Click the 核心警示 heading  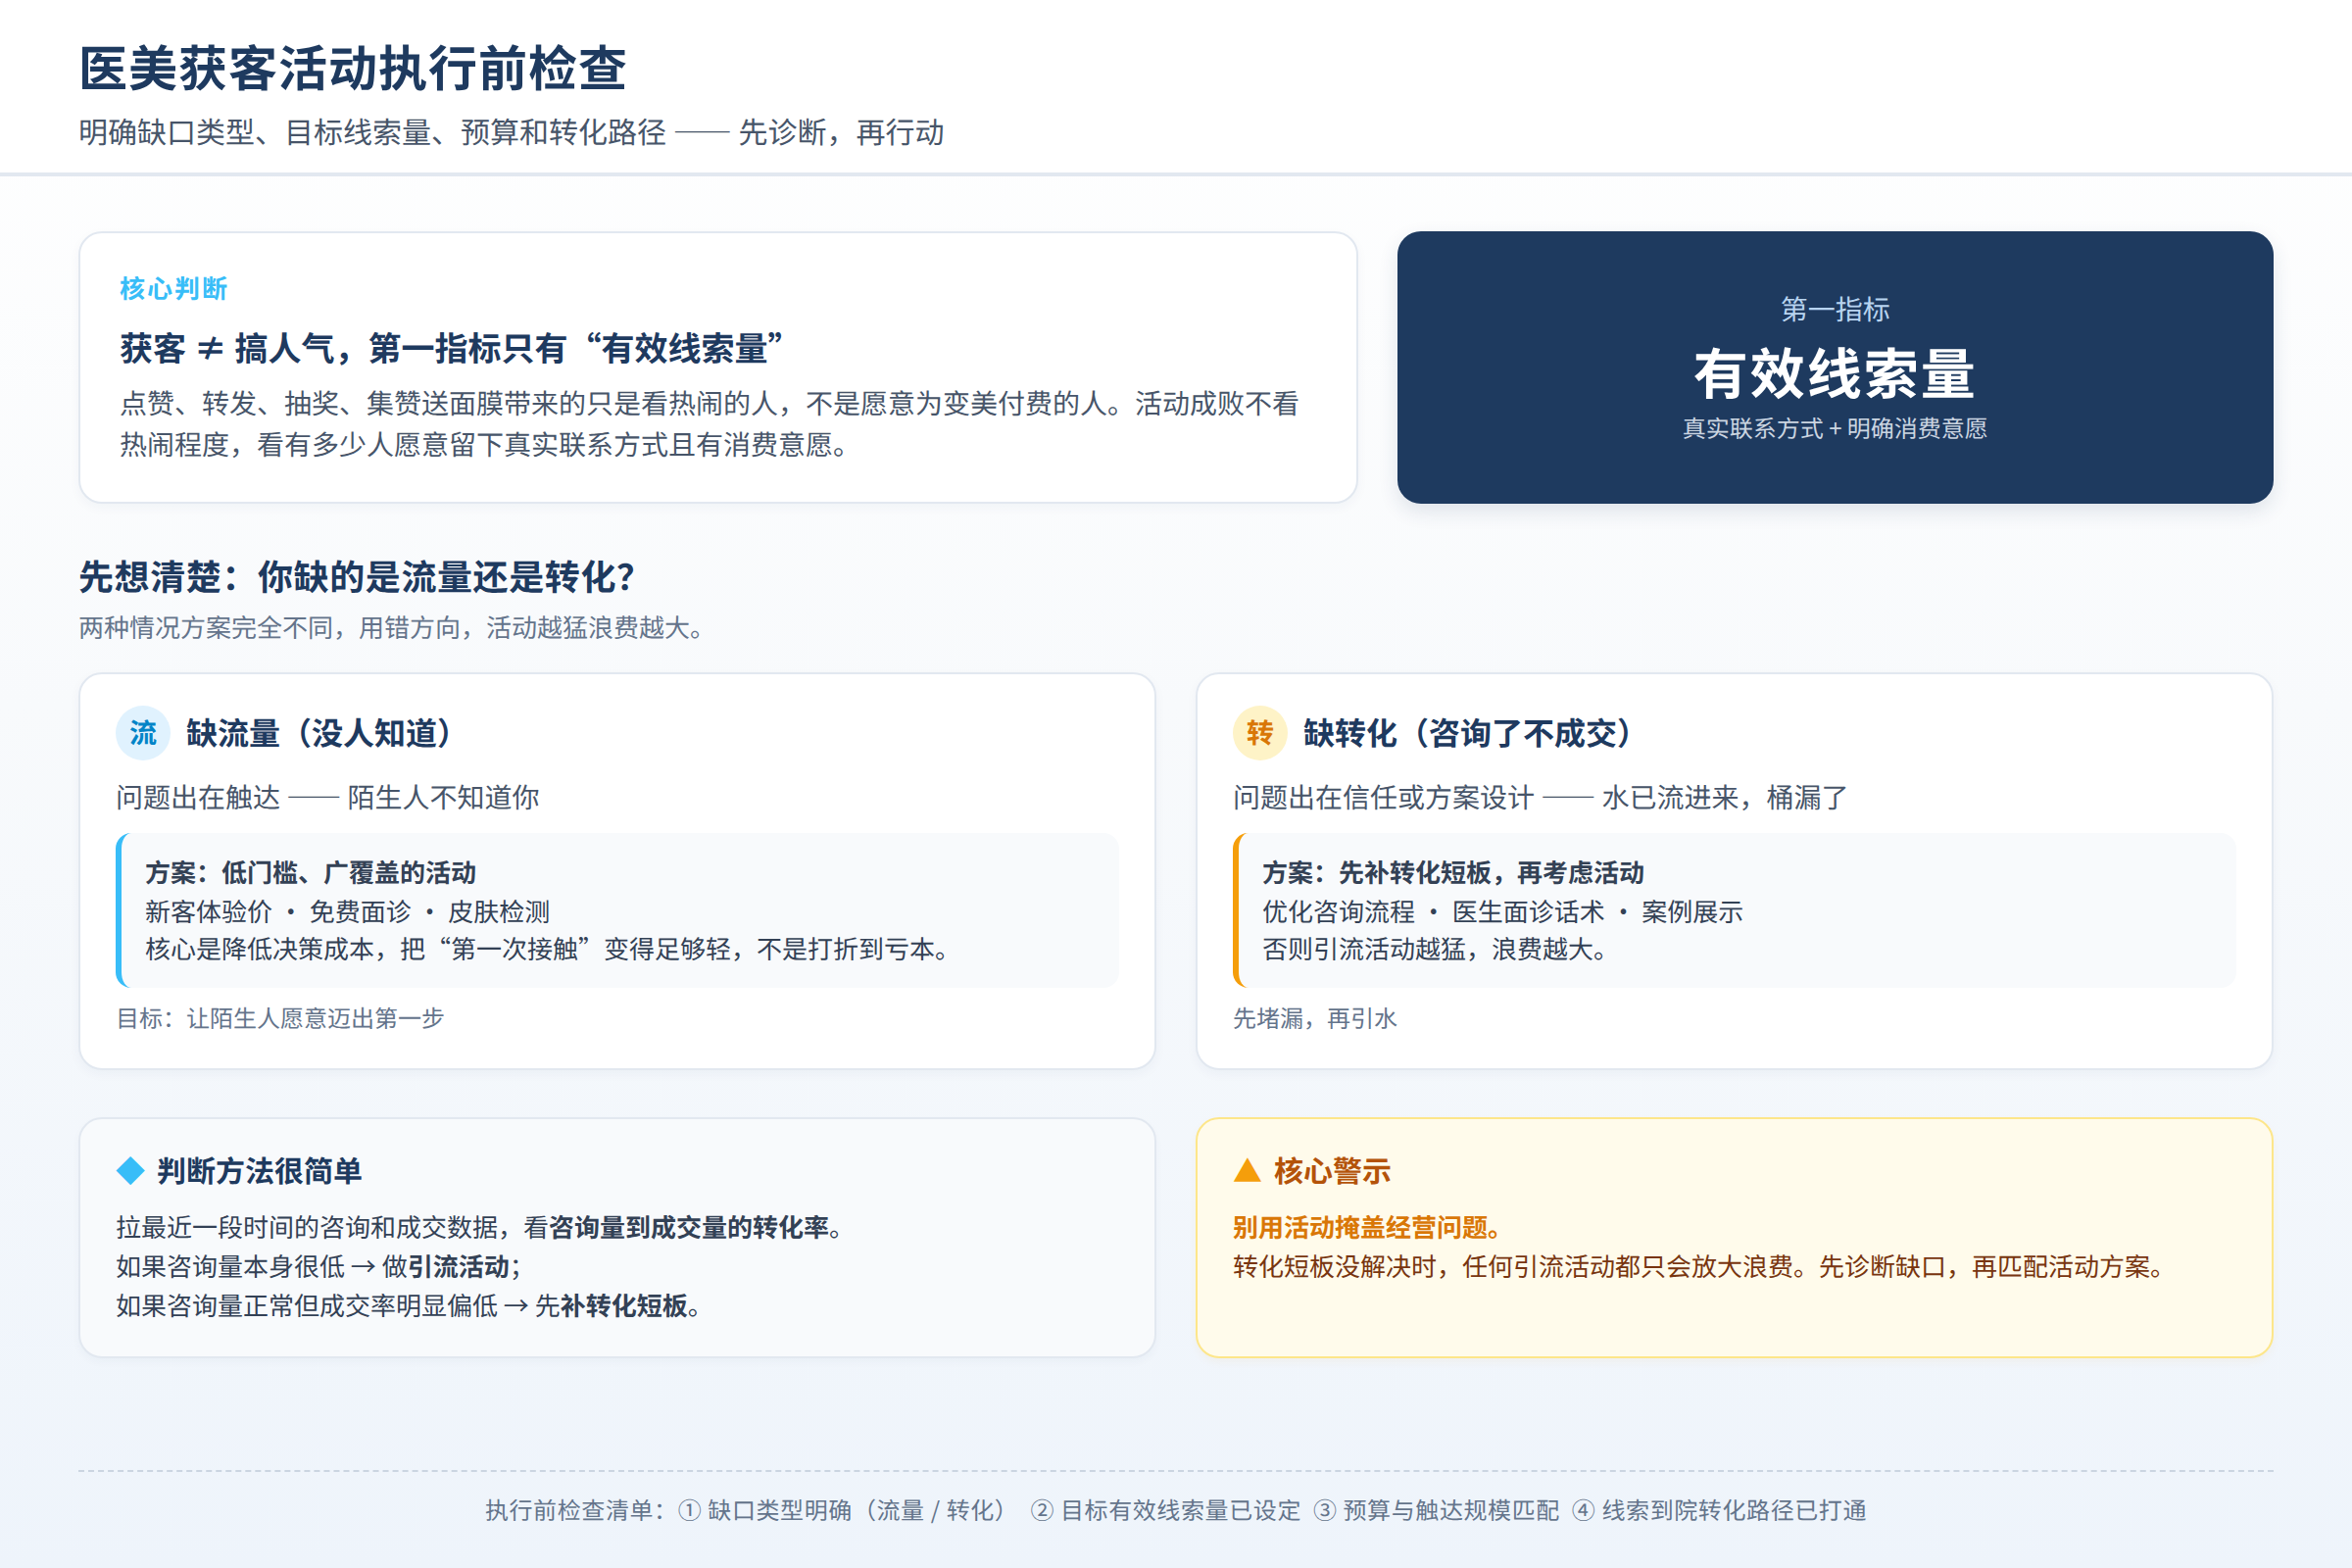(x=1332, y=1170)
